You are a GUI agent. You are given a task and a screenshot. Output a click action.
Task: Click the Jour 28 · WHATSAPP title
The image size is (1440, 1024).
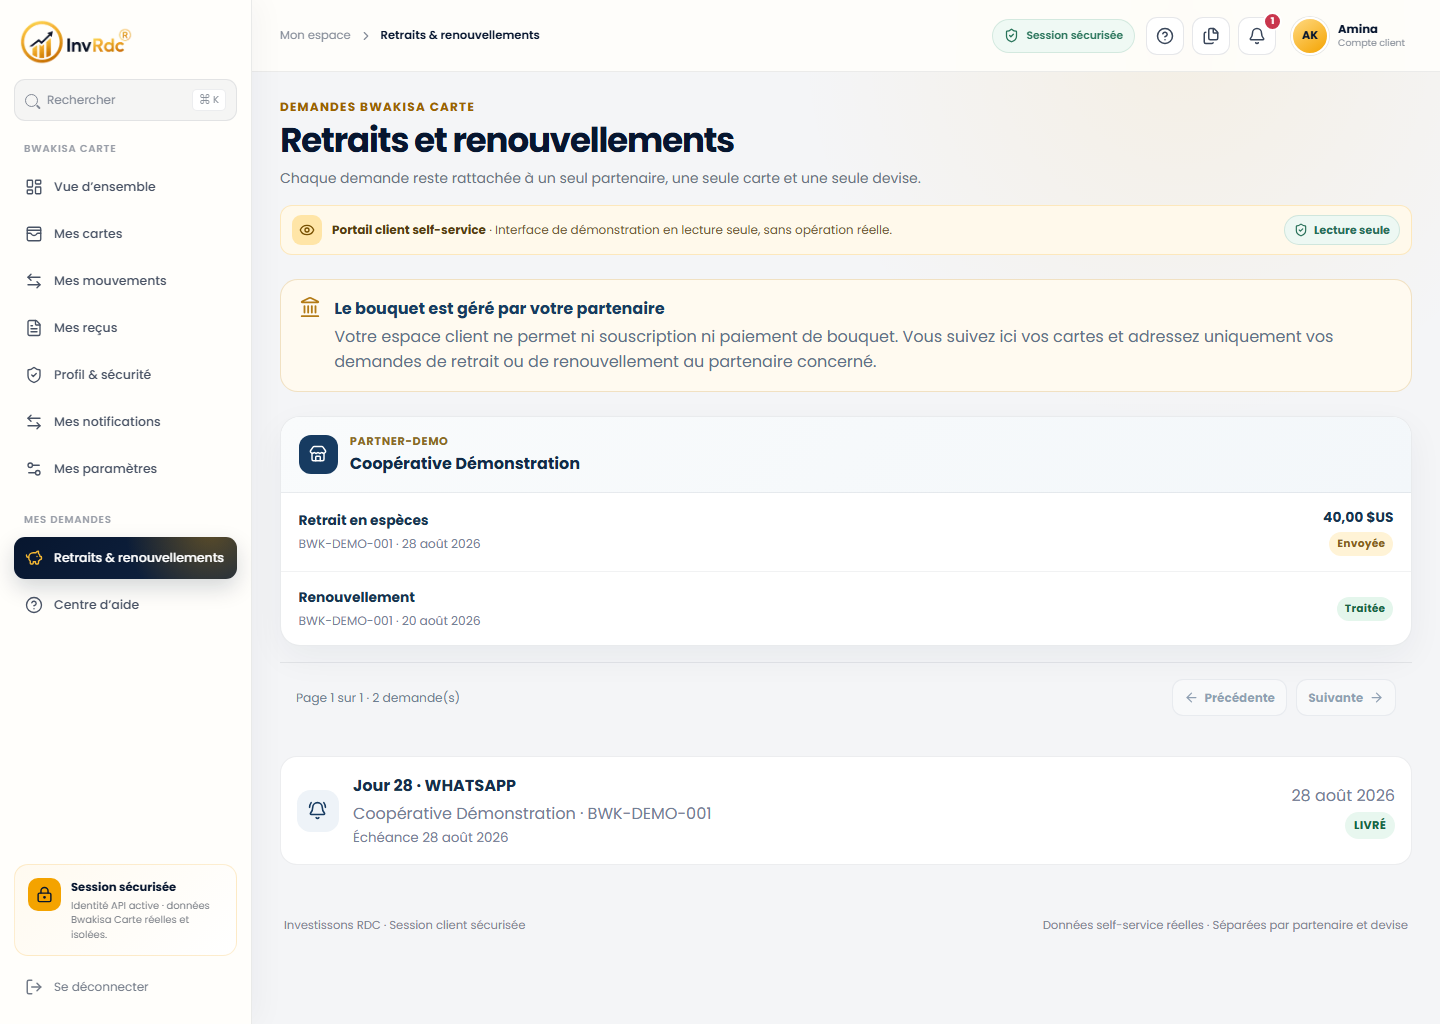434,786
